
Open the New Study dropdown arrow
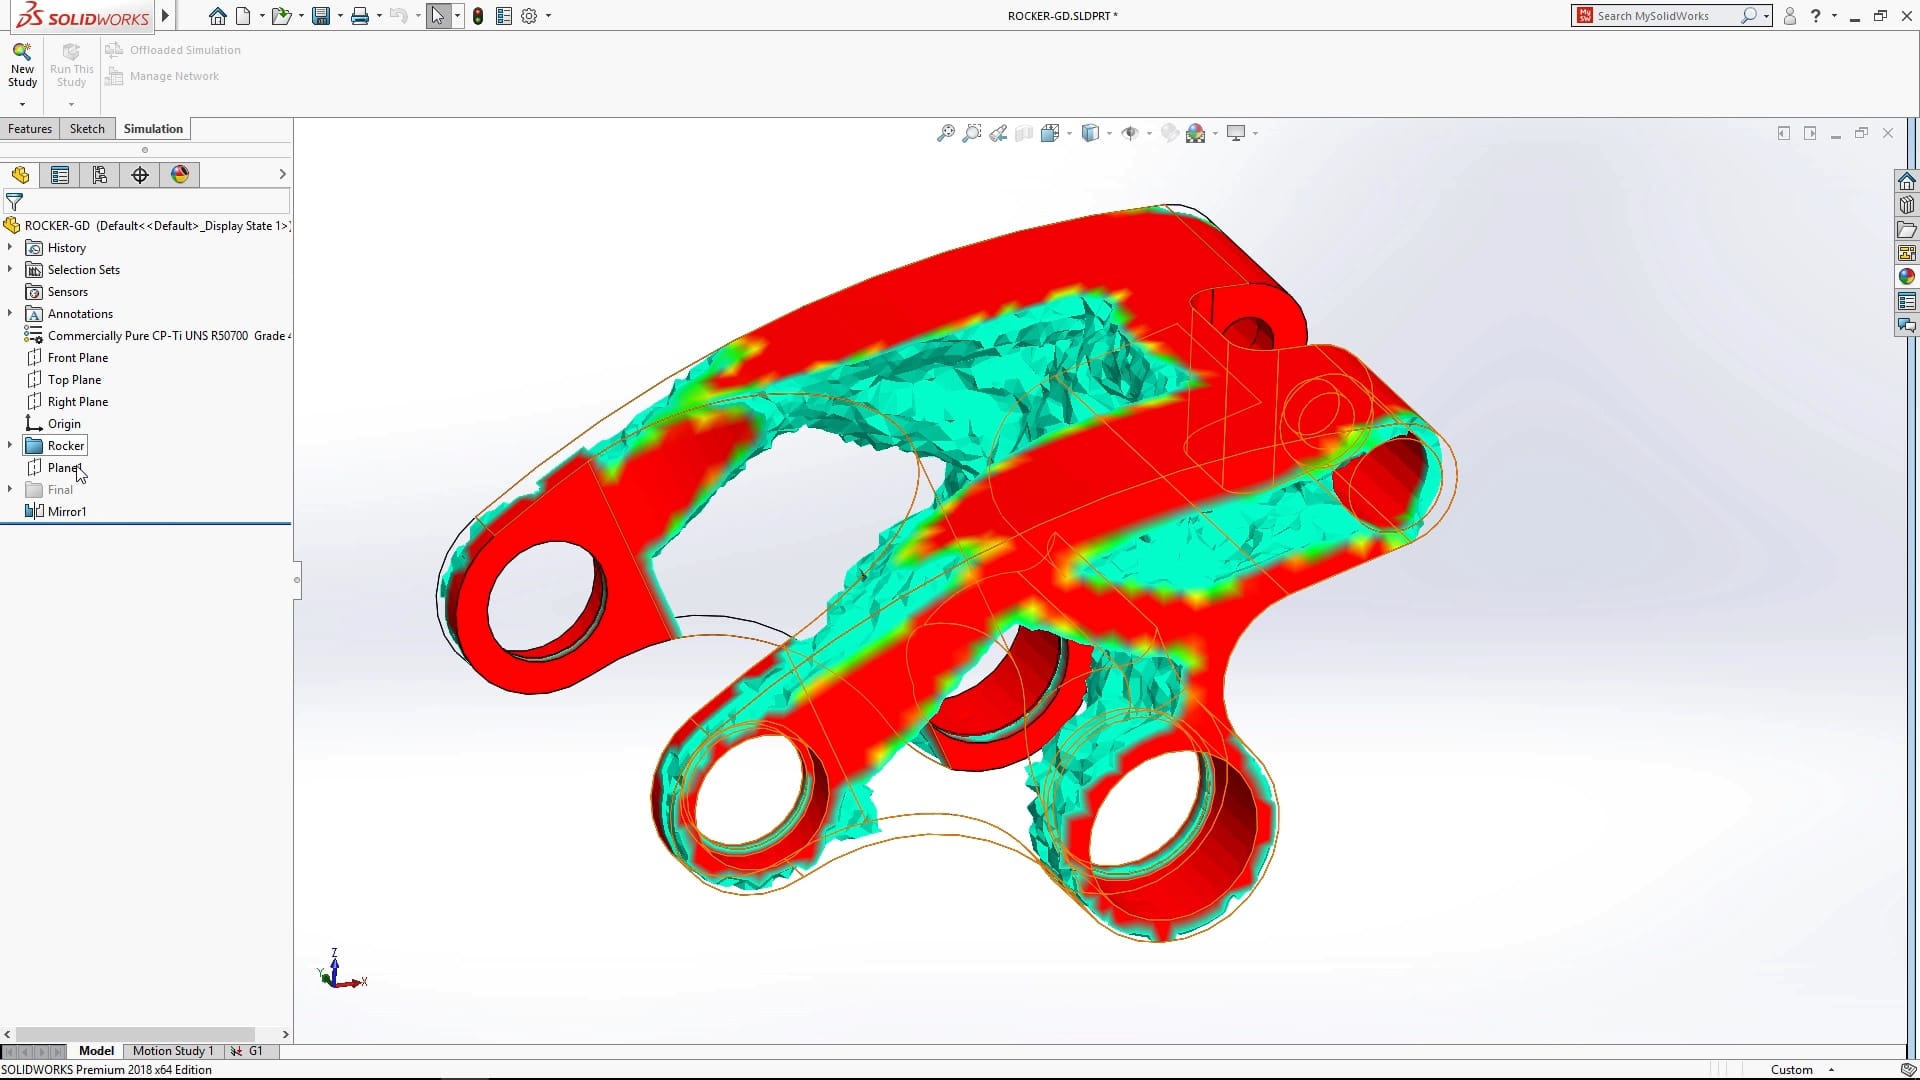22,104
